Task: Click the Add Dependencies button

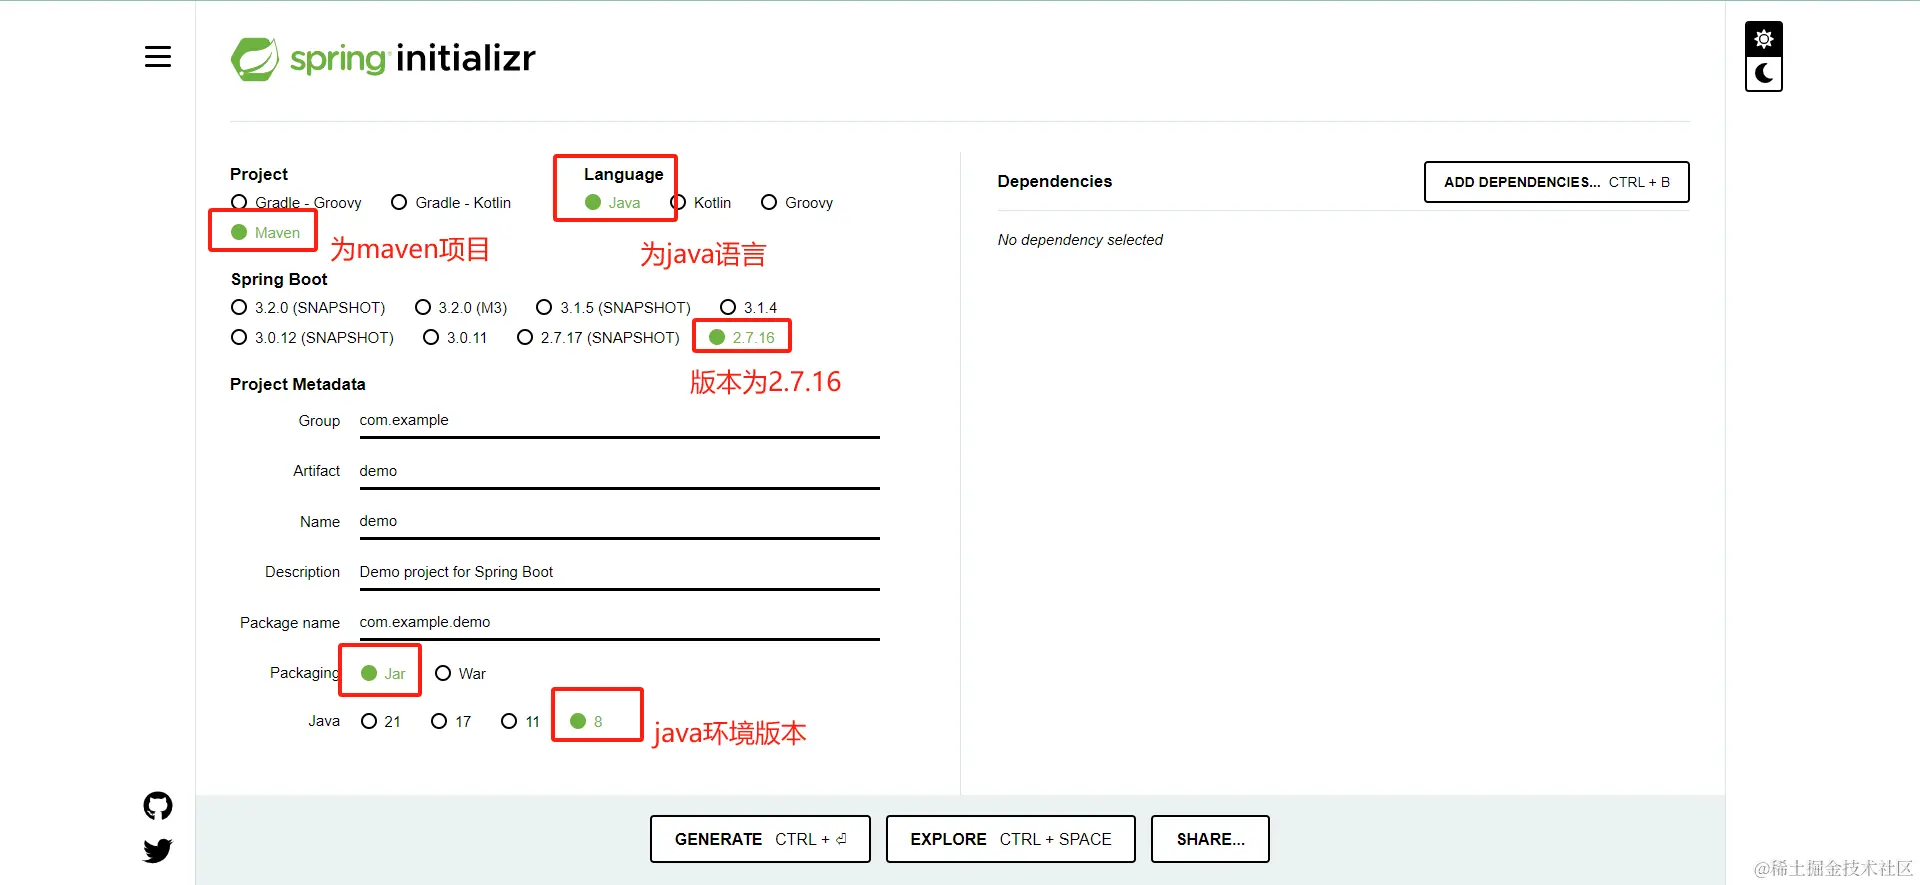Action: (1557, 182)
